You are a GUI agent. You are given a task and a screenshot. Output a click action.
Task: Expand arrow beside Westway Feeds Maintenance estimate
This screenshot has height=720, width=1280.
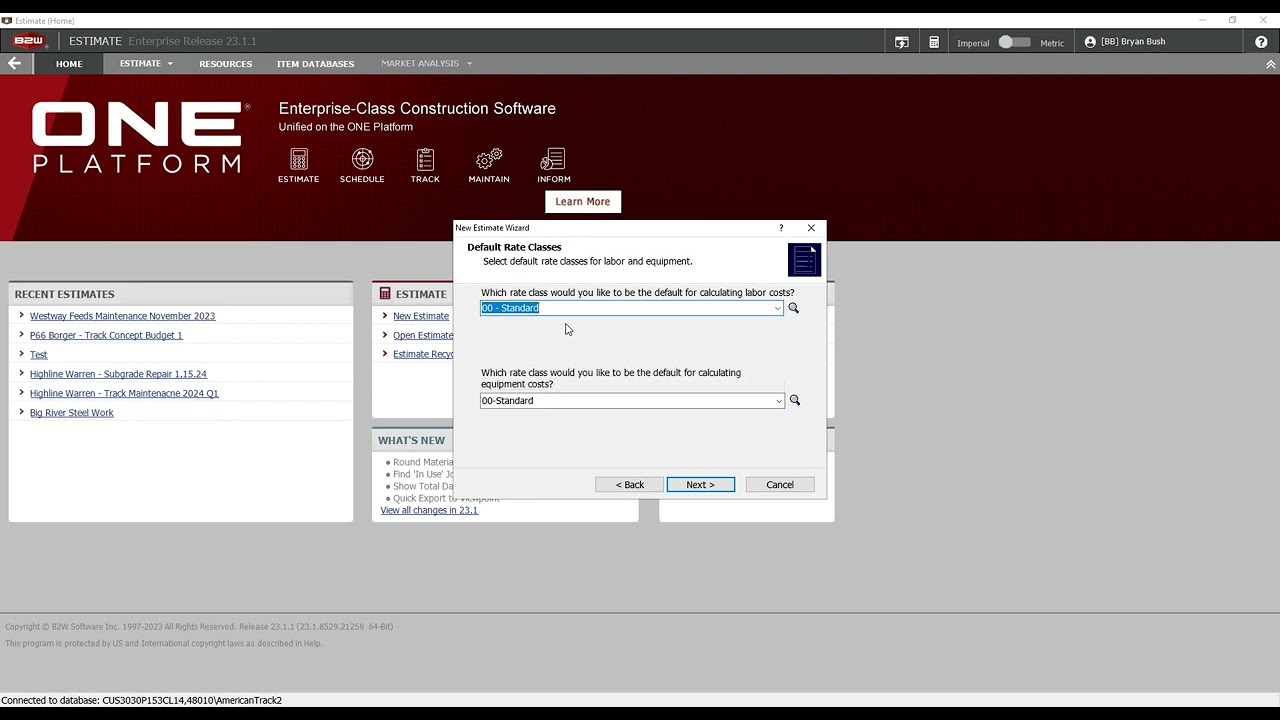21,315
